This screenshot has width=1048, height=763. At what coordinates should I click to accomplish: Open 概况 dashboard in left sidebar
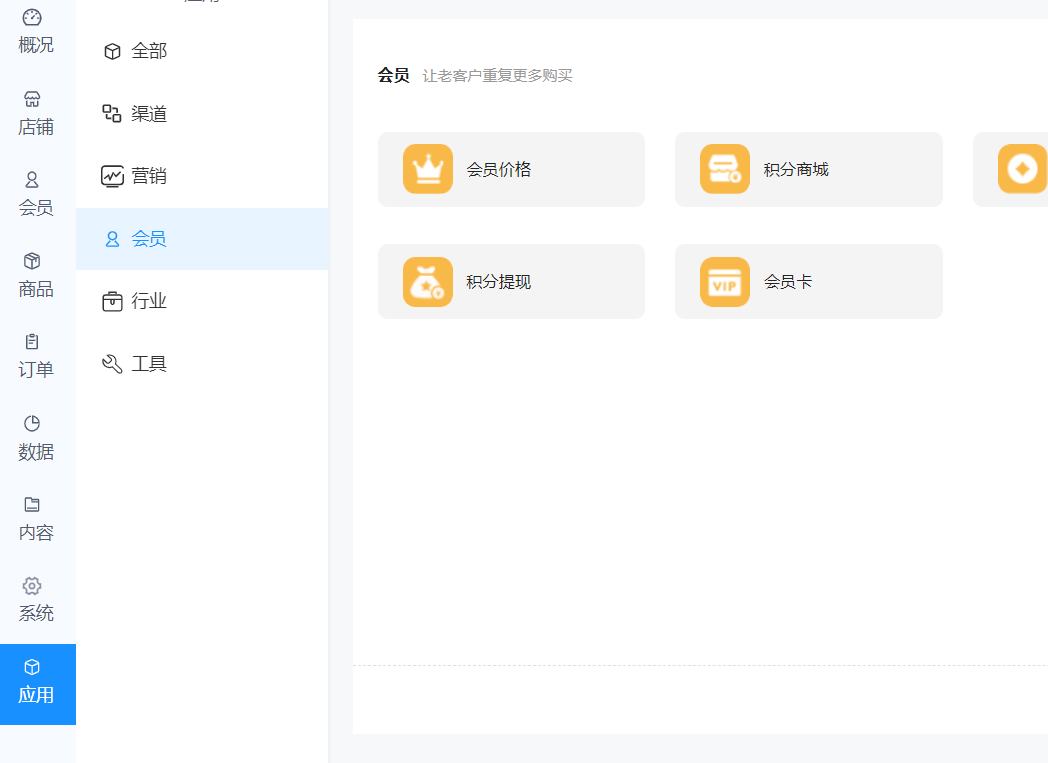point(36,31)
